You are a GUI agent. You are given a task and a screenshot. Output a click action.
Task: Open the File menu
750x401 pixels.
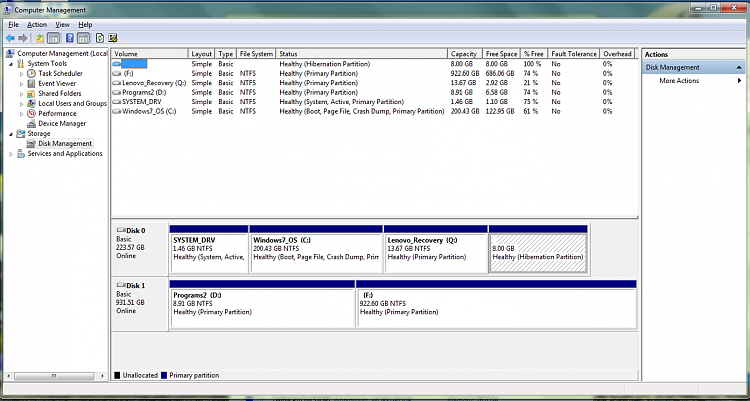coord(13,24)
